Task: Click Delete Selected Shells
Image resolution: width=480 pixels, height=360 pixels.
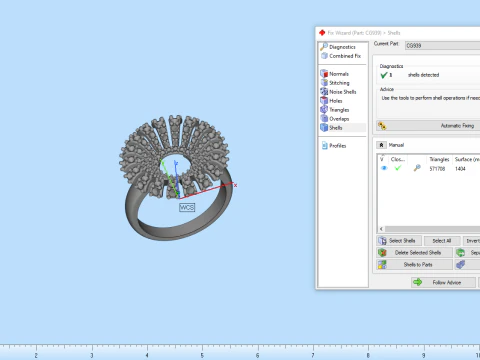Action: point(415,253)
